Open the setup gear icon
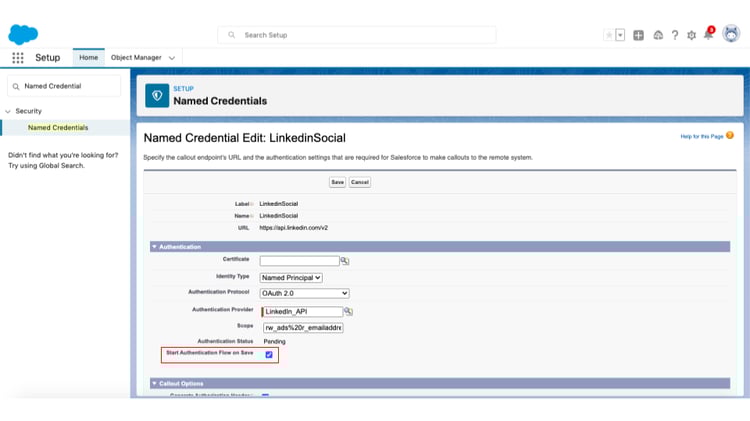750x421 pixels. pyautogui.click(x=692, y=35)
